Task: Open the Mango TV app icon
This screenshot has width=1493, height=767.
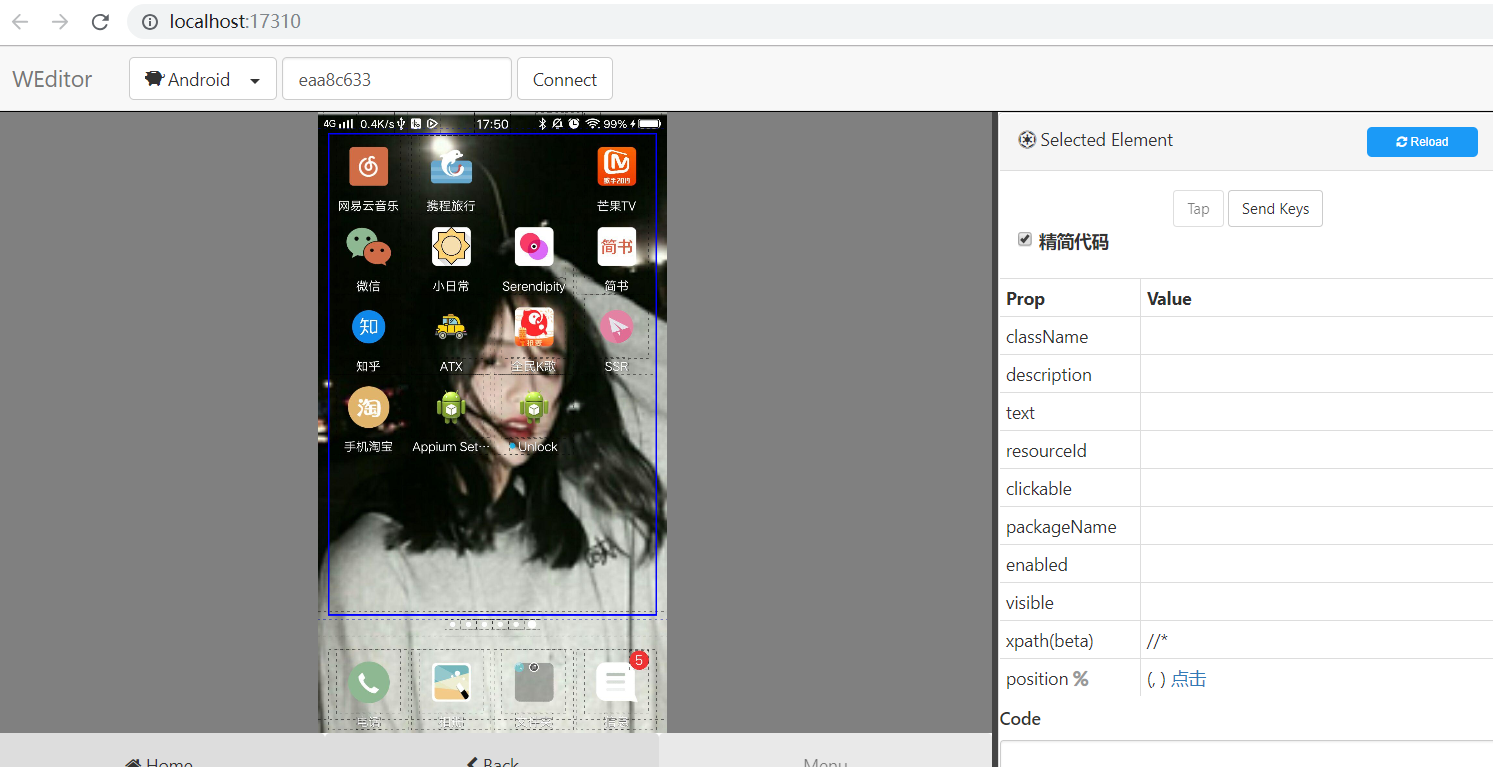Action: [x=616, y=166]
